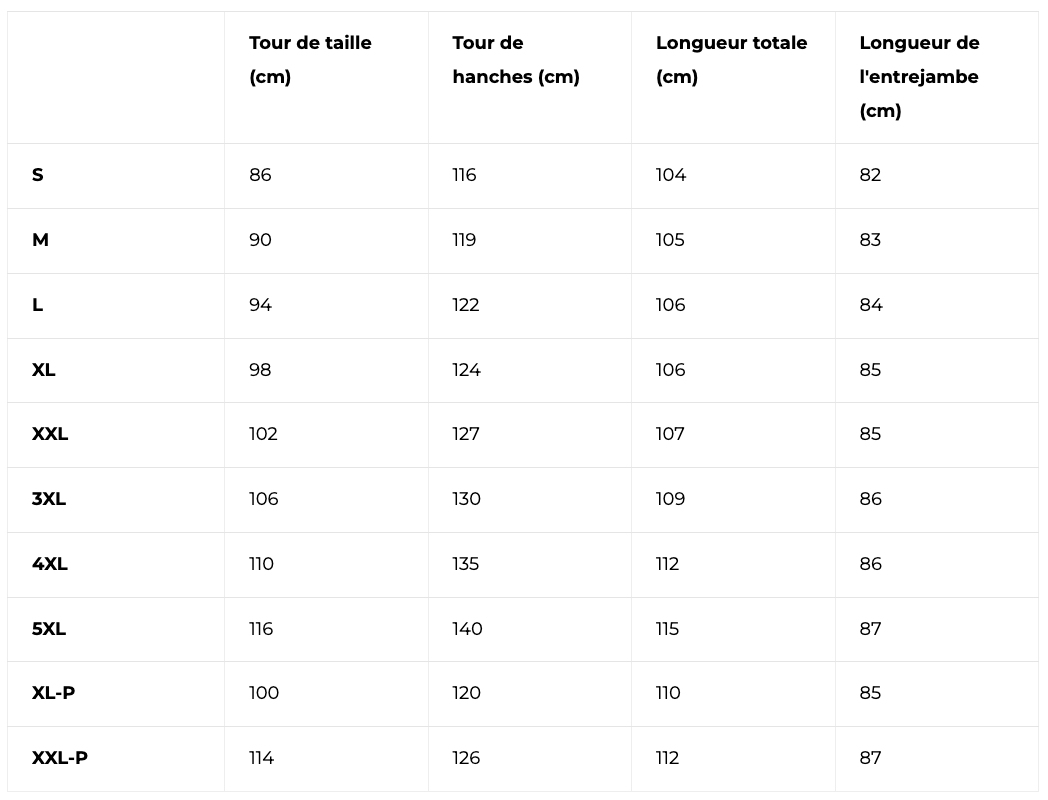Click the XXL size row label
The width and height of the screenshot is (1048, 800).
(50, 434)
